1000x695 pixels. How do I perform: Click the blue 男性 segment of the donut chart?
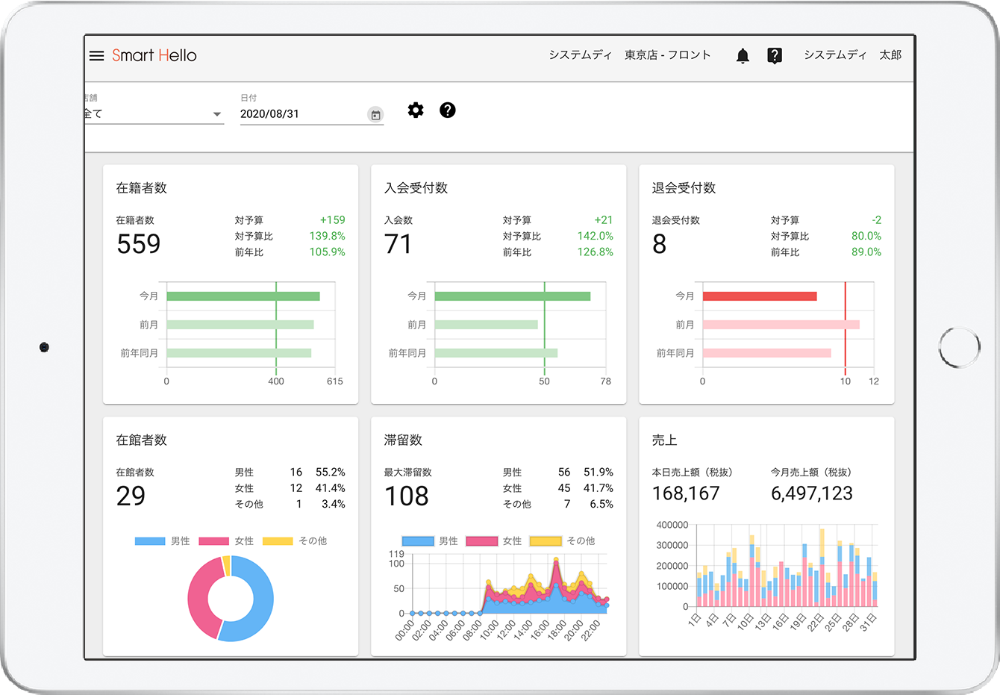[x=255, y=600]
